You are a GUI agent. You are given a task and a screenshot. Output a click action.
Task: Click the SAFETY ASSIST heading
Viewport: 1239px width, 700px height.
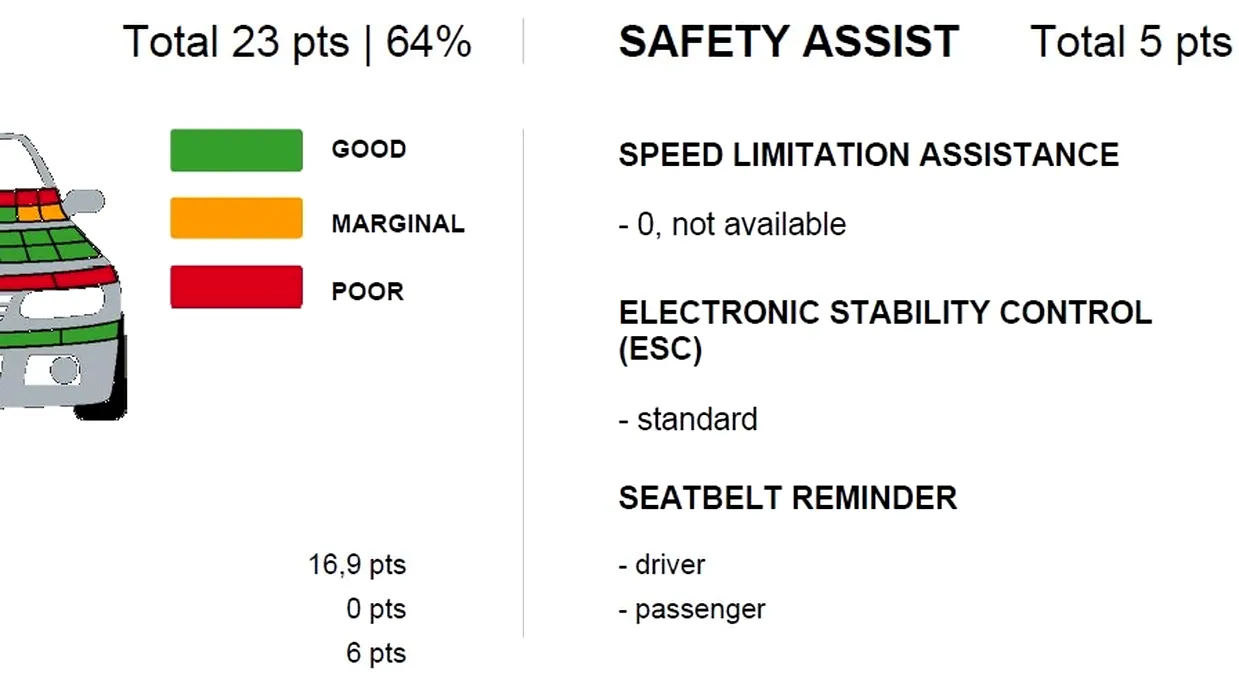[x=789, y=42]
